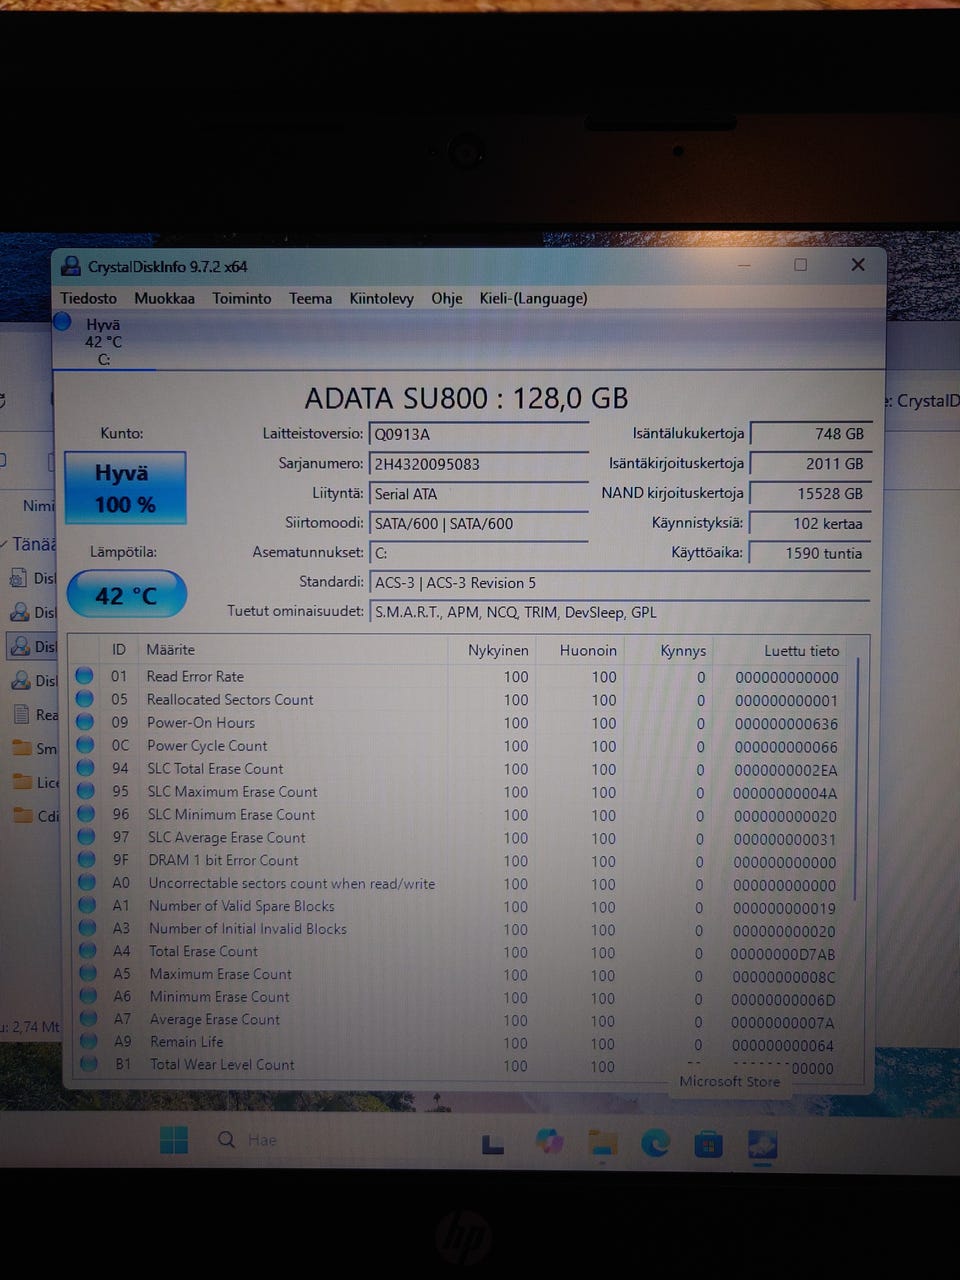Click status icon for SLC Total Erase Count
This screenshot has width=960, height=1280.
coord(86,768)
